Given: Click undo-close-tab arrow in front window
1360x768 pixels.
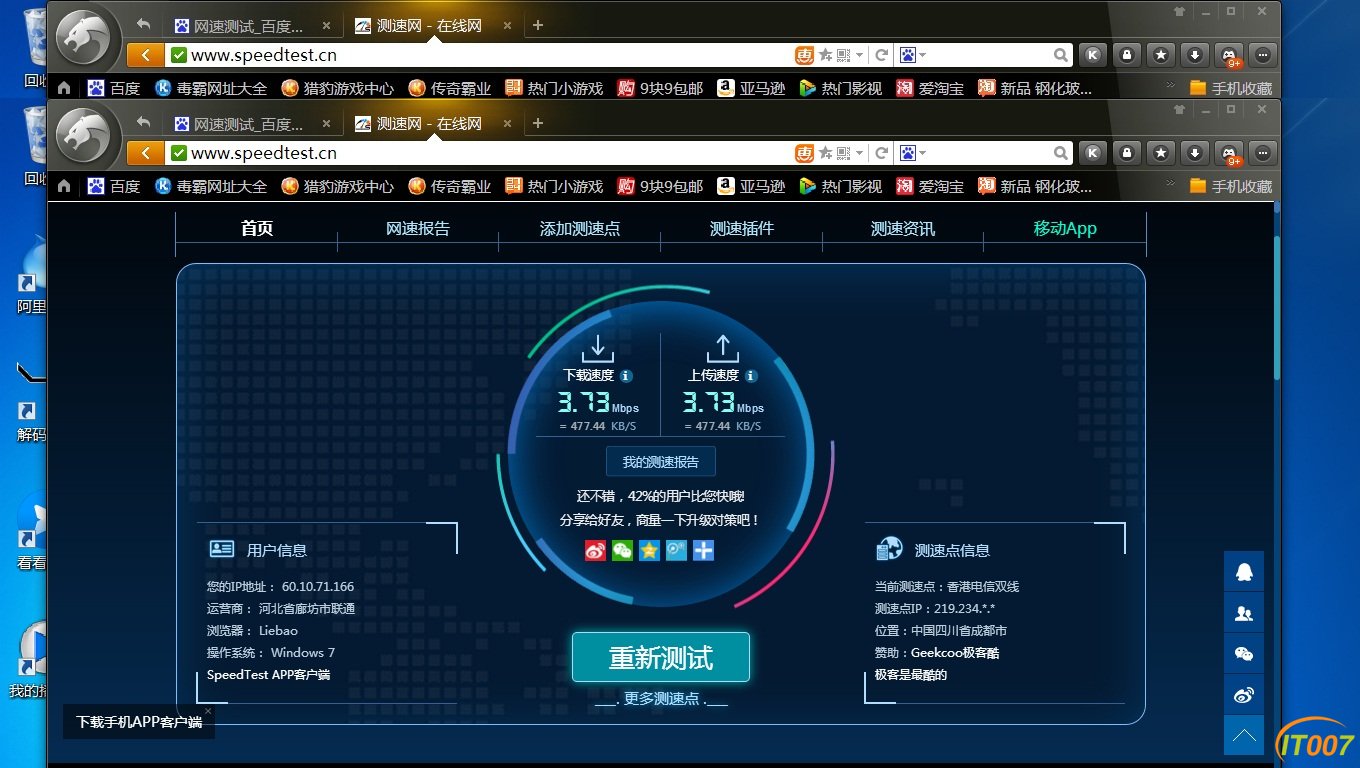Looking at the screenshot, I should coord(143,123).
